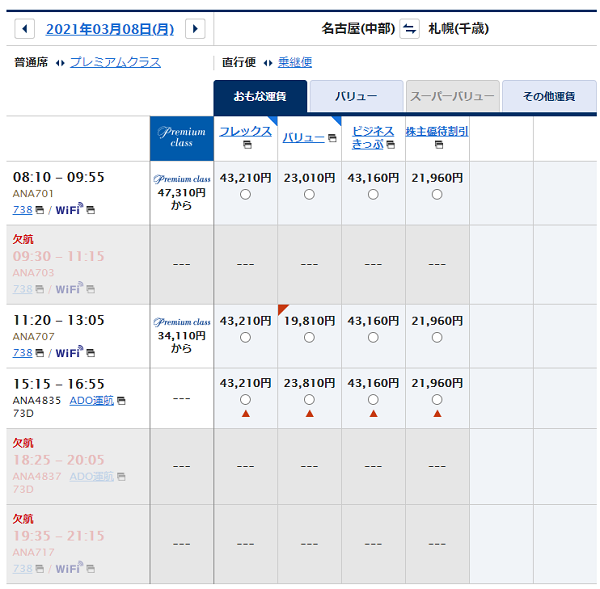Select 43,210円 flex fare for ANA707
Image resolution: width=600 pixels, height=589 pixels.
tap(245, 338)
